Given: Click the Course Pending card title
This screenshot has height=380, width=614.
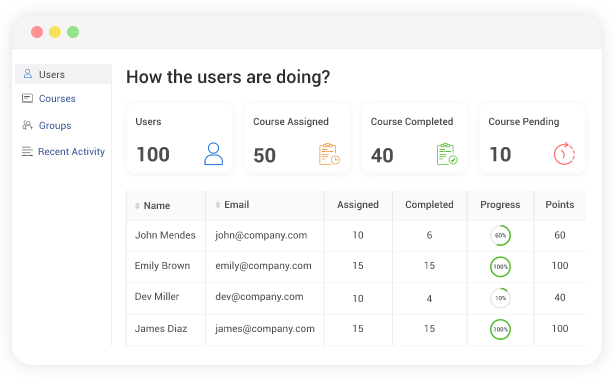Looking at the screenshot, I should tap(524, 122).
